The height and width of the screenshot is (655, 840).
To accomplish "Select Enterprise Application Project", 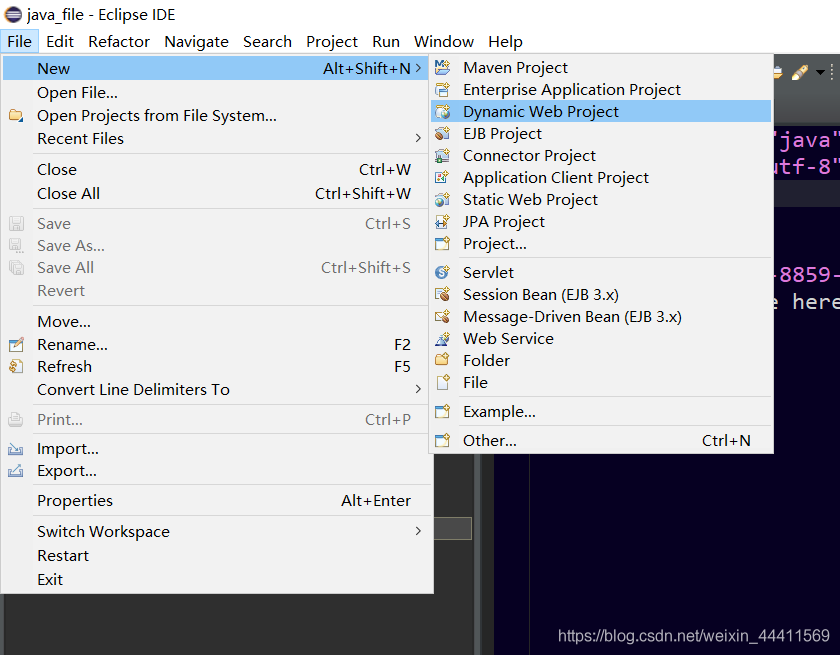I will click(601, 89).
